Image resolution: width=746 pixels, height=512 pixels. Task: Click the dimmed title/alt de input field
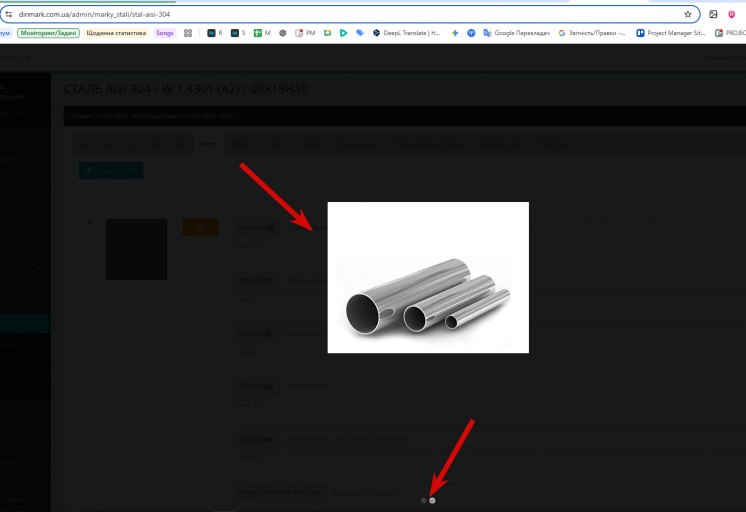pyautogui.click(x=511, y=386)
